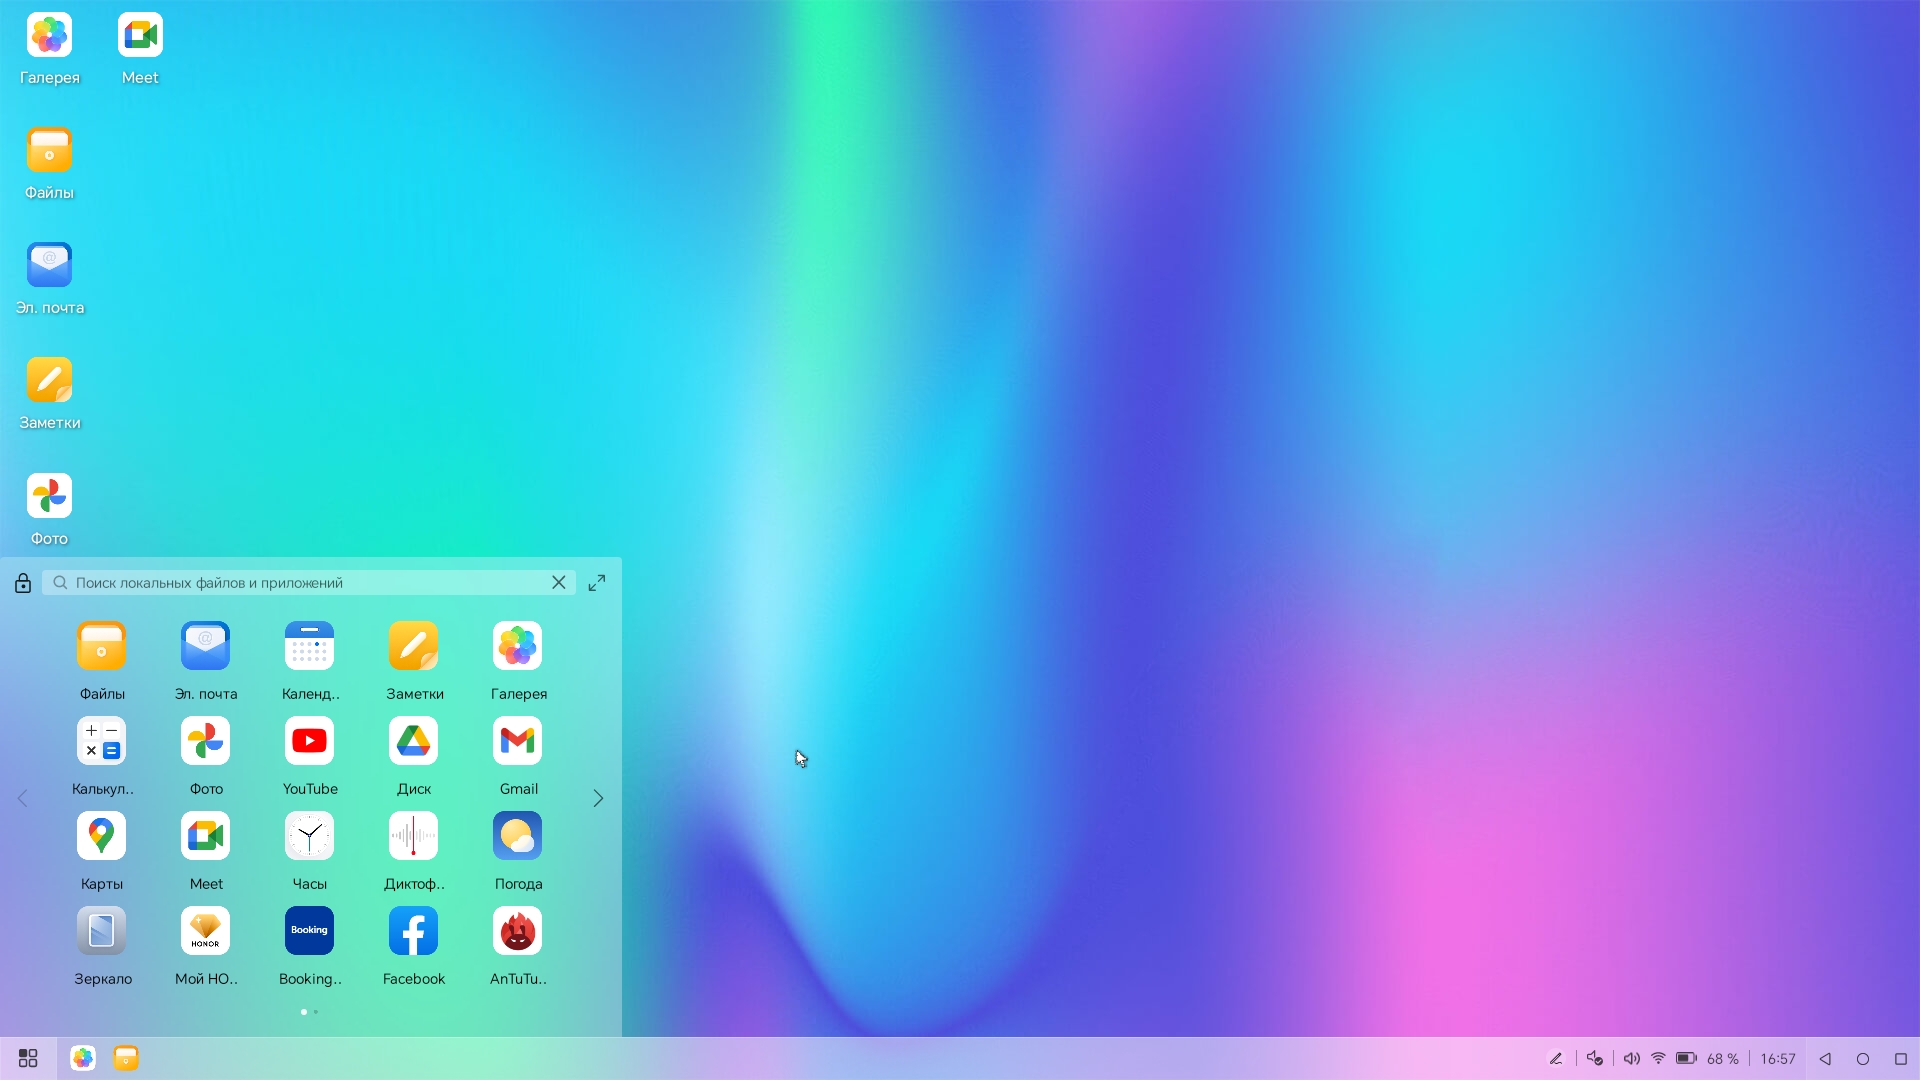Viewport: 1920px width, 1080px height.
Task: Switch to second page indicator dot
Action: (316, 1012)
